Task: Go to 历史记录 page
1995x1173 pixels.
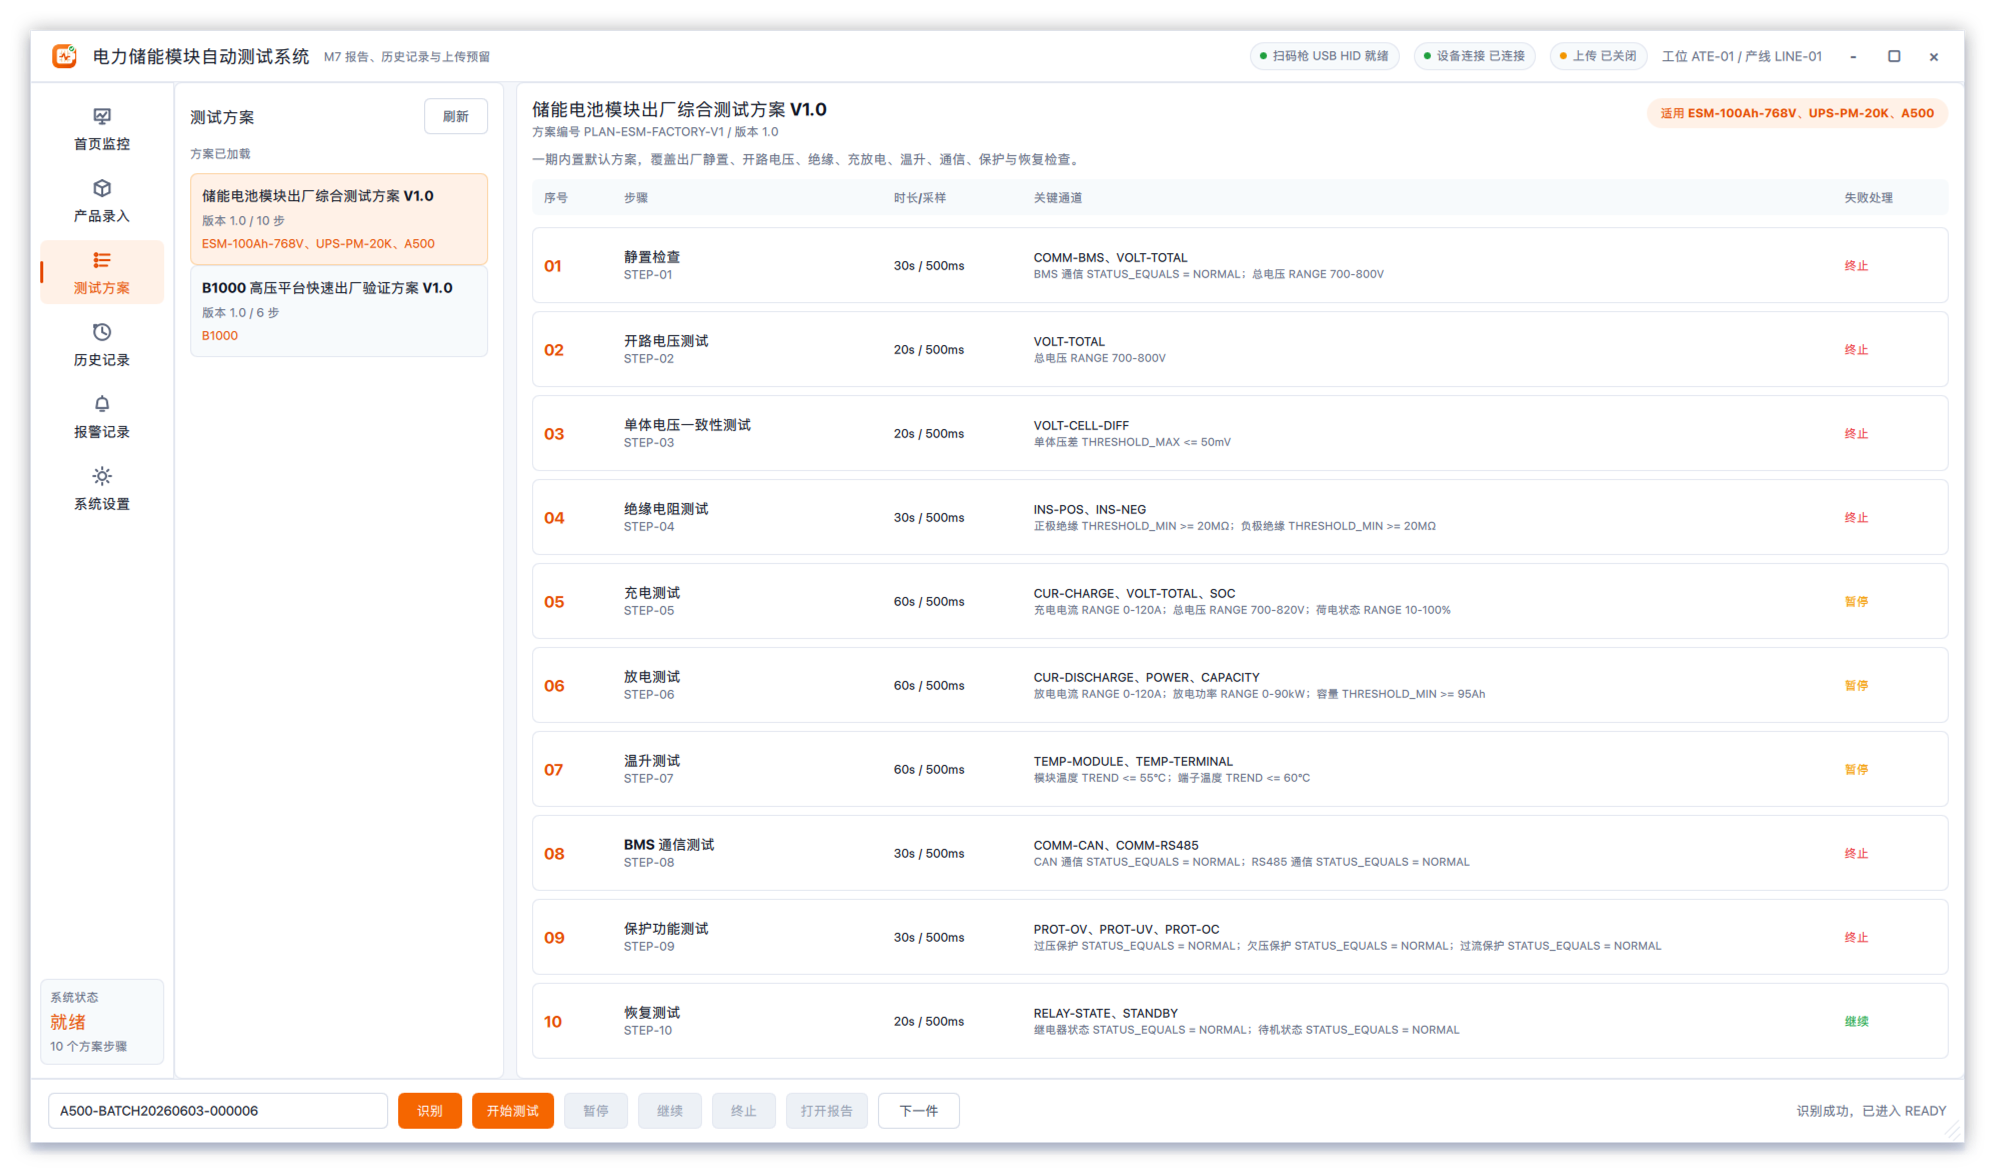Action: pos(102,345)
